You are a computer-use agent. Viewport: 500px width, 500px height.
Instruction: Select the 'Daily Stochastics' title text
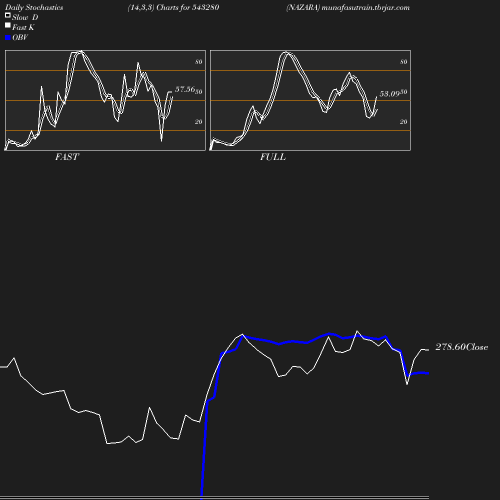pos(34,8)
